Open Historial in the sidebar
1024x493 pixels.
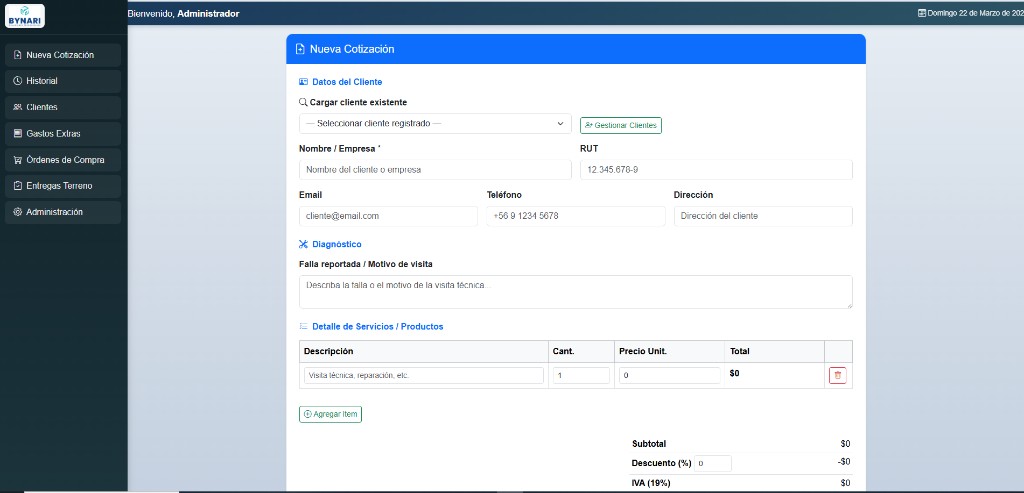point(62,81)
